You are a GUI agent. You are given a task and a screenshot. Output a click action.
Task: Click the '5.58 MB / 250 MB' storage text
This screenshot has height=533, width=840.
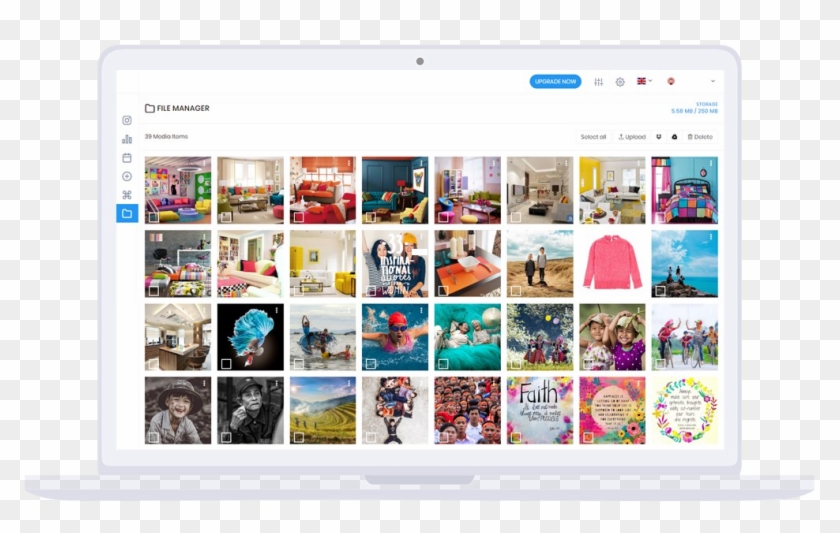pos(694,111)
